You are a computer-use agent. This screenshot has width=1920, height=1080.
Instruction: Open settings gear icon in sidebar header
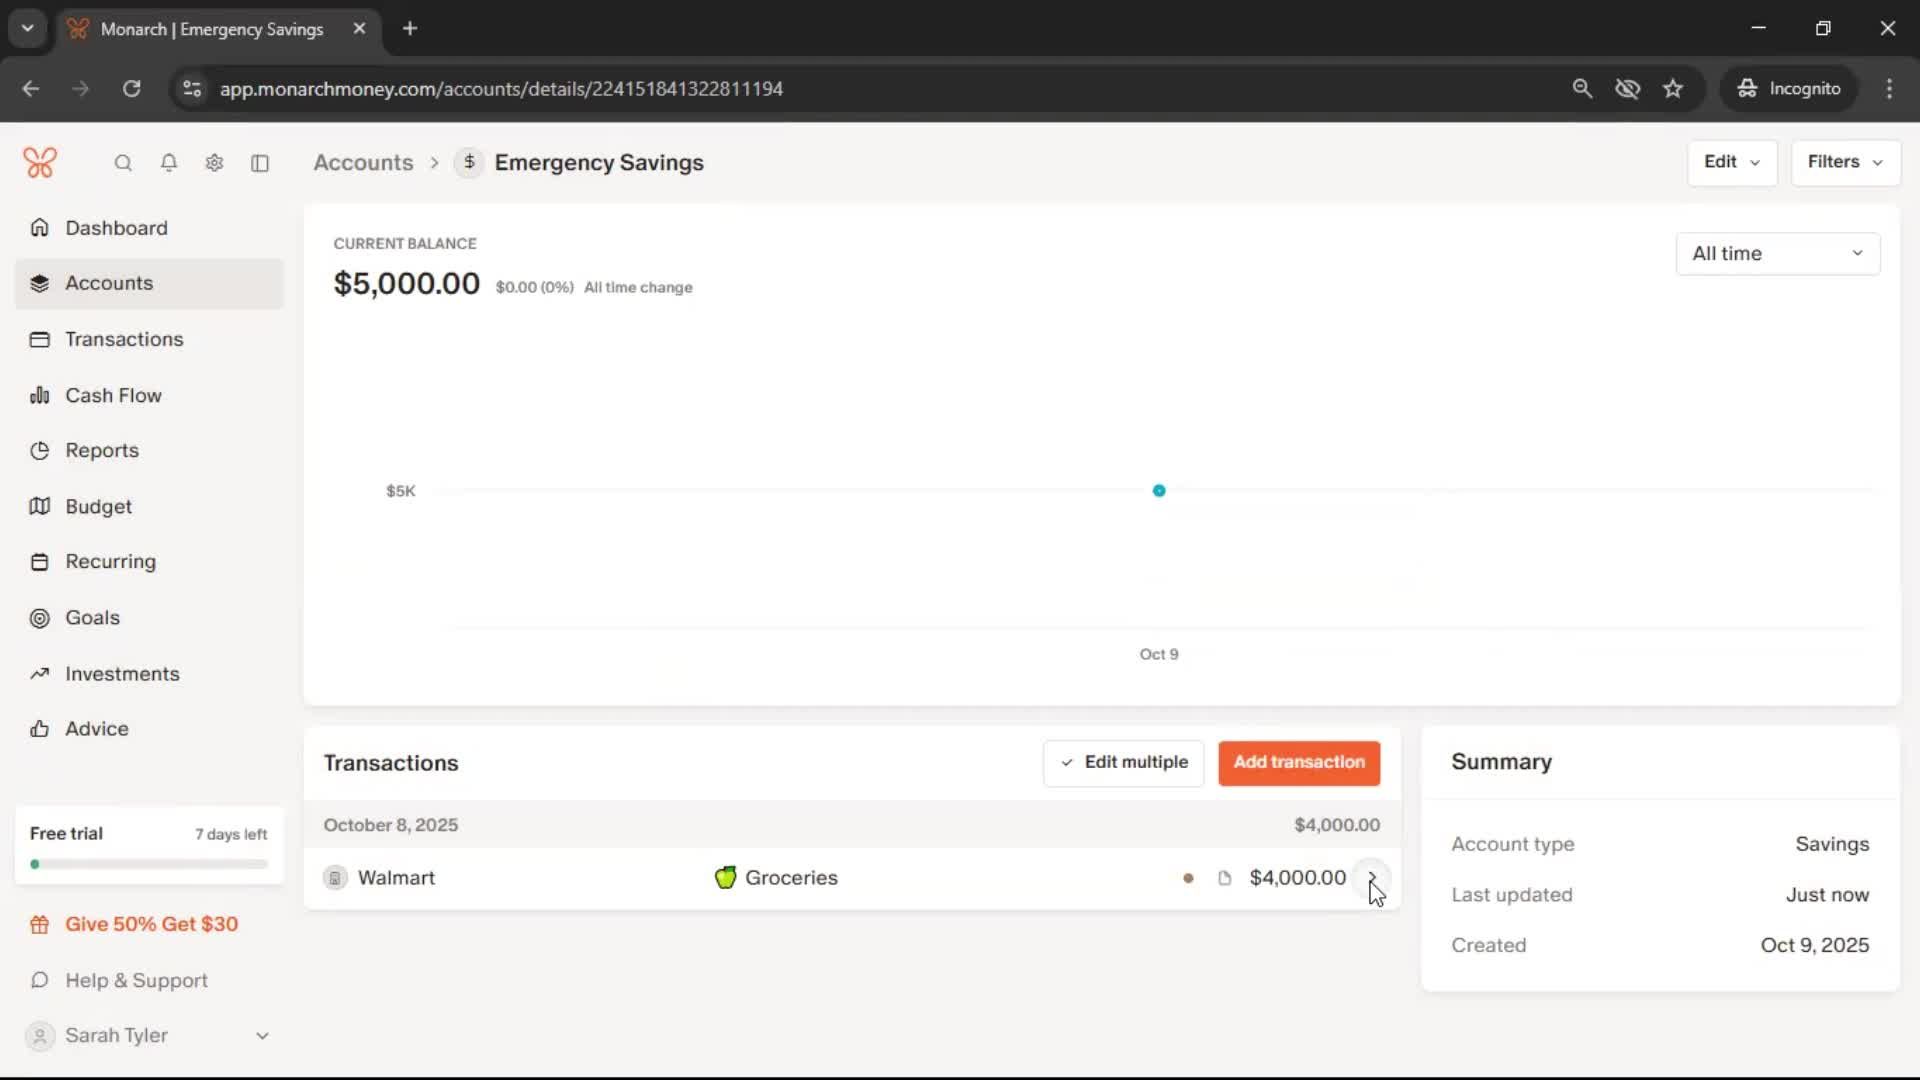click(x=214, y=163)
